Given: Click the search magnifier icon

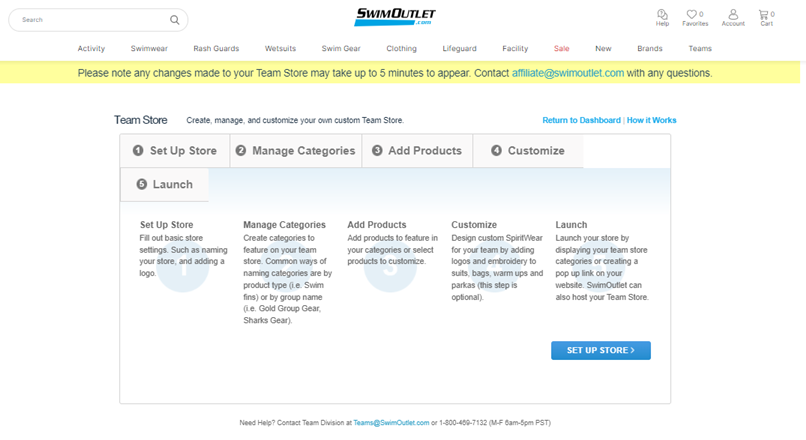Looking at the screenshot, I should 175,20.
